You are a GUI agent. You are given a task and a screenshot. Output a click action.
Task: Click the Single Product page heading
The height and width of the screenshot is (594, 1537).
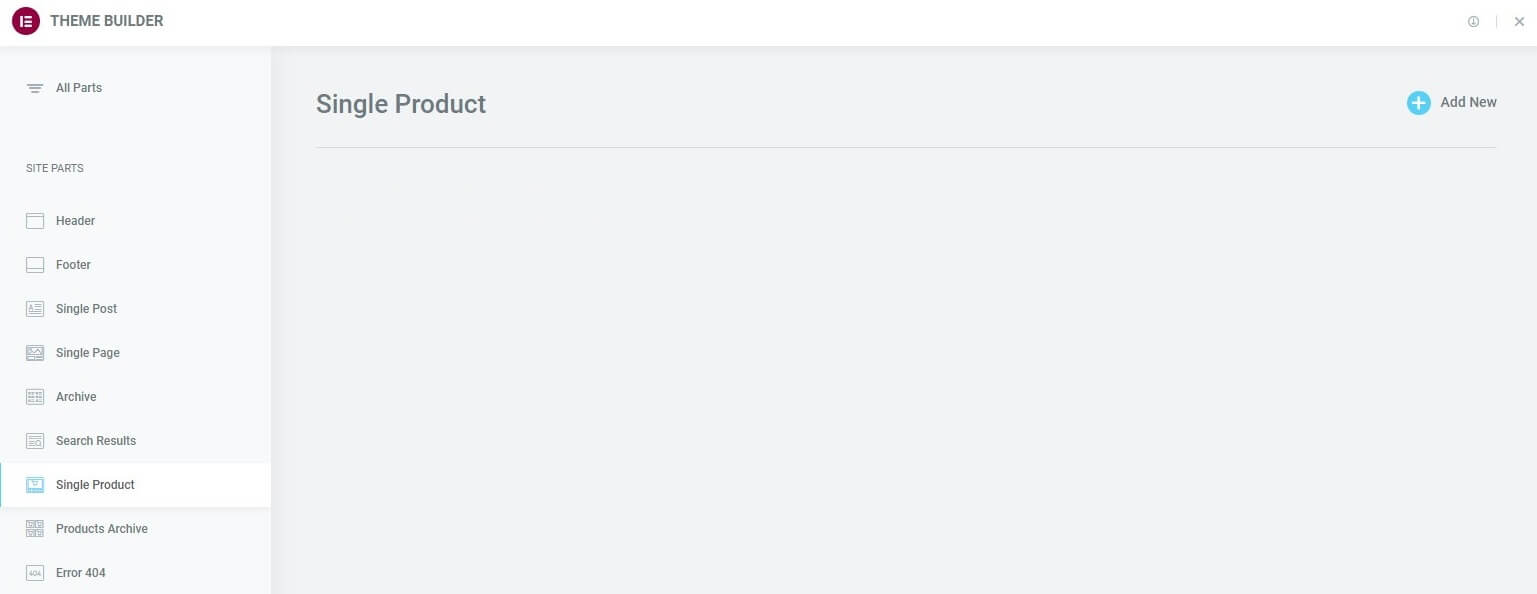[401, 104]
